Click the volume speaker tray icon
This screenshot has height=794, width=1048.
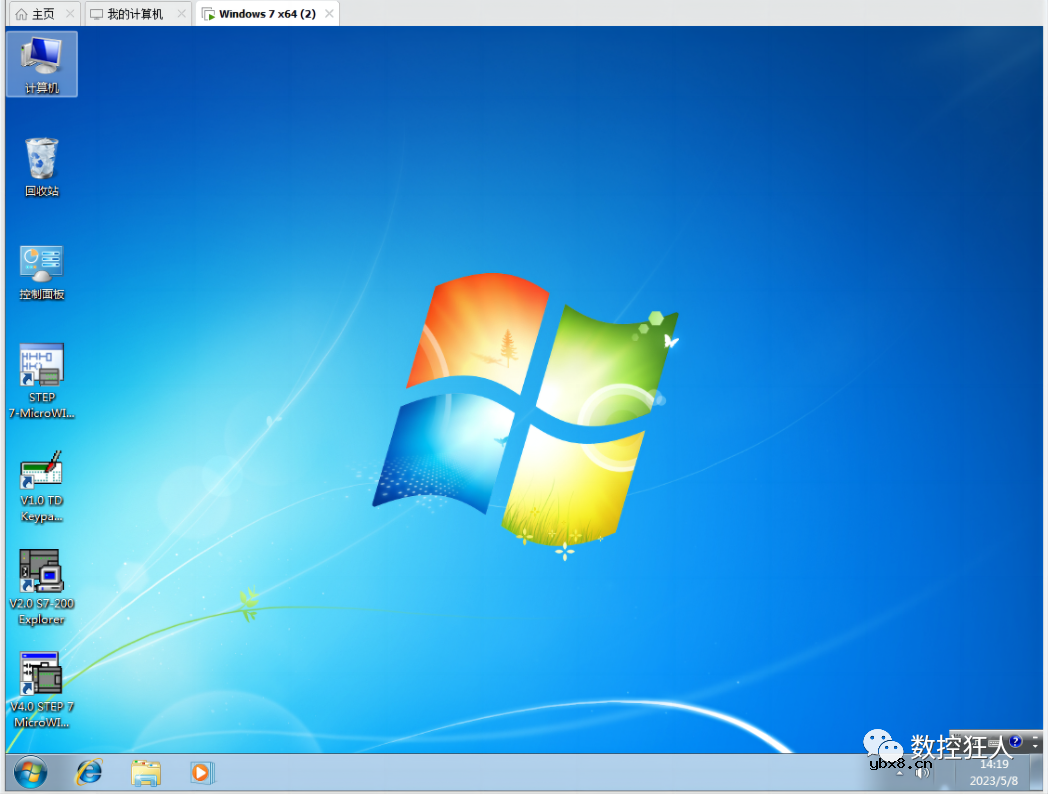pos(922,772)
